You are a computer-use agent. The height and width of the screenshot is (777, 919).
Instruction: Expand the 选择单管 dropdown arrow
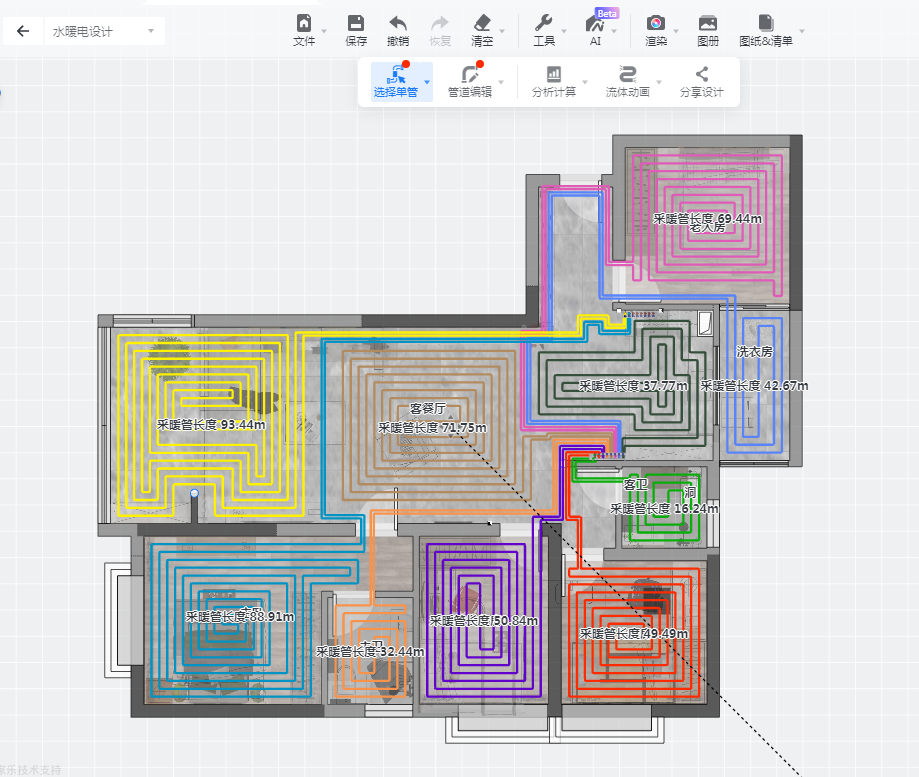(x=427, y=82)
